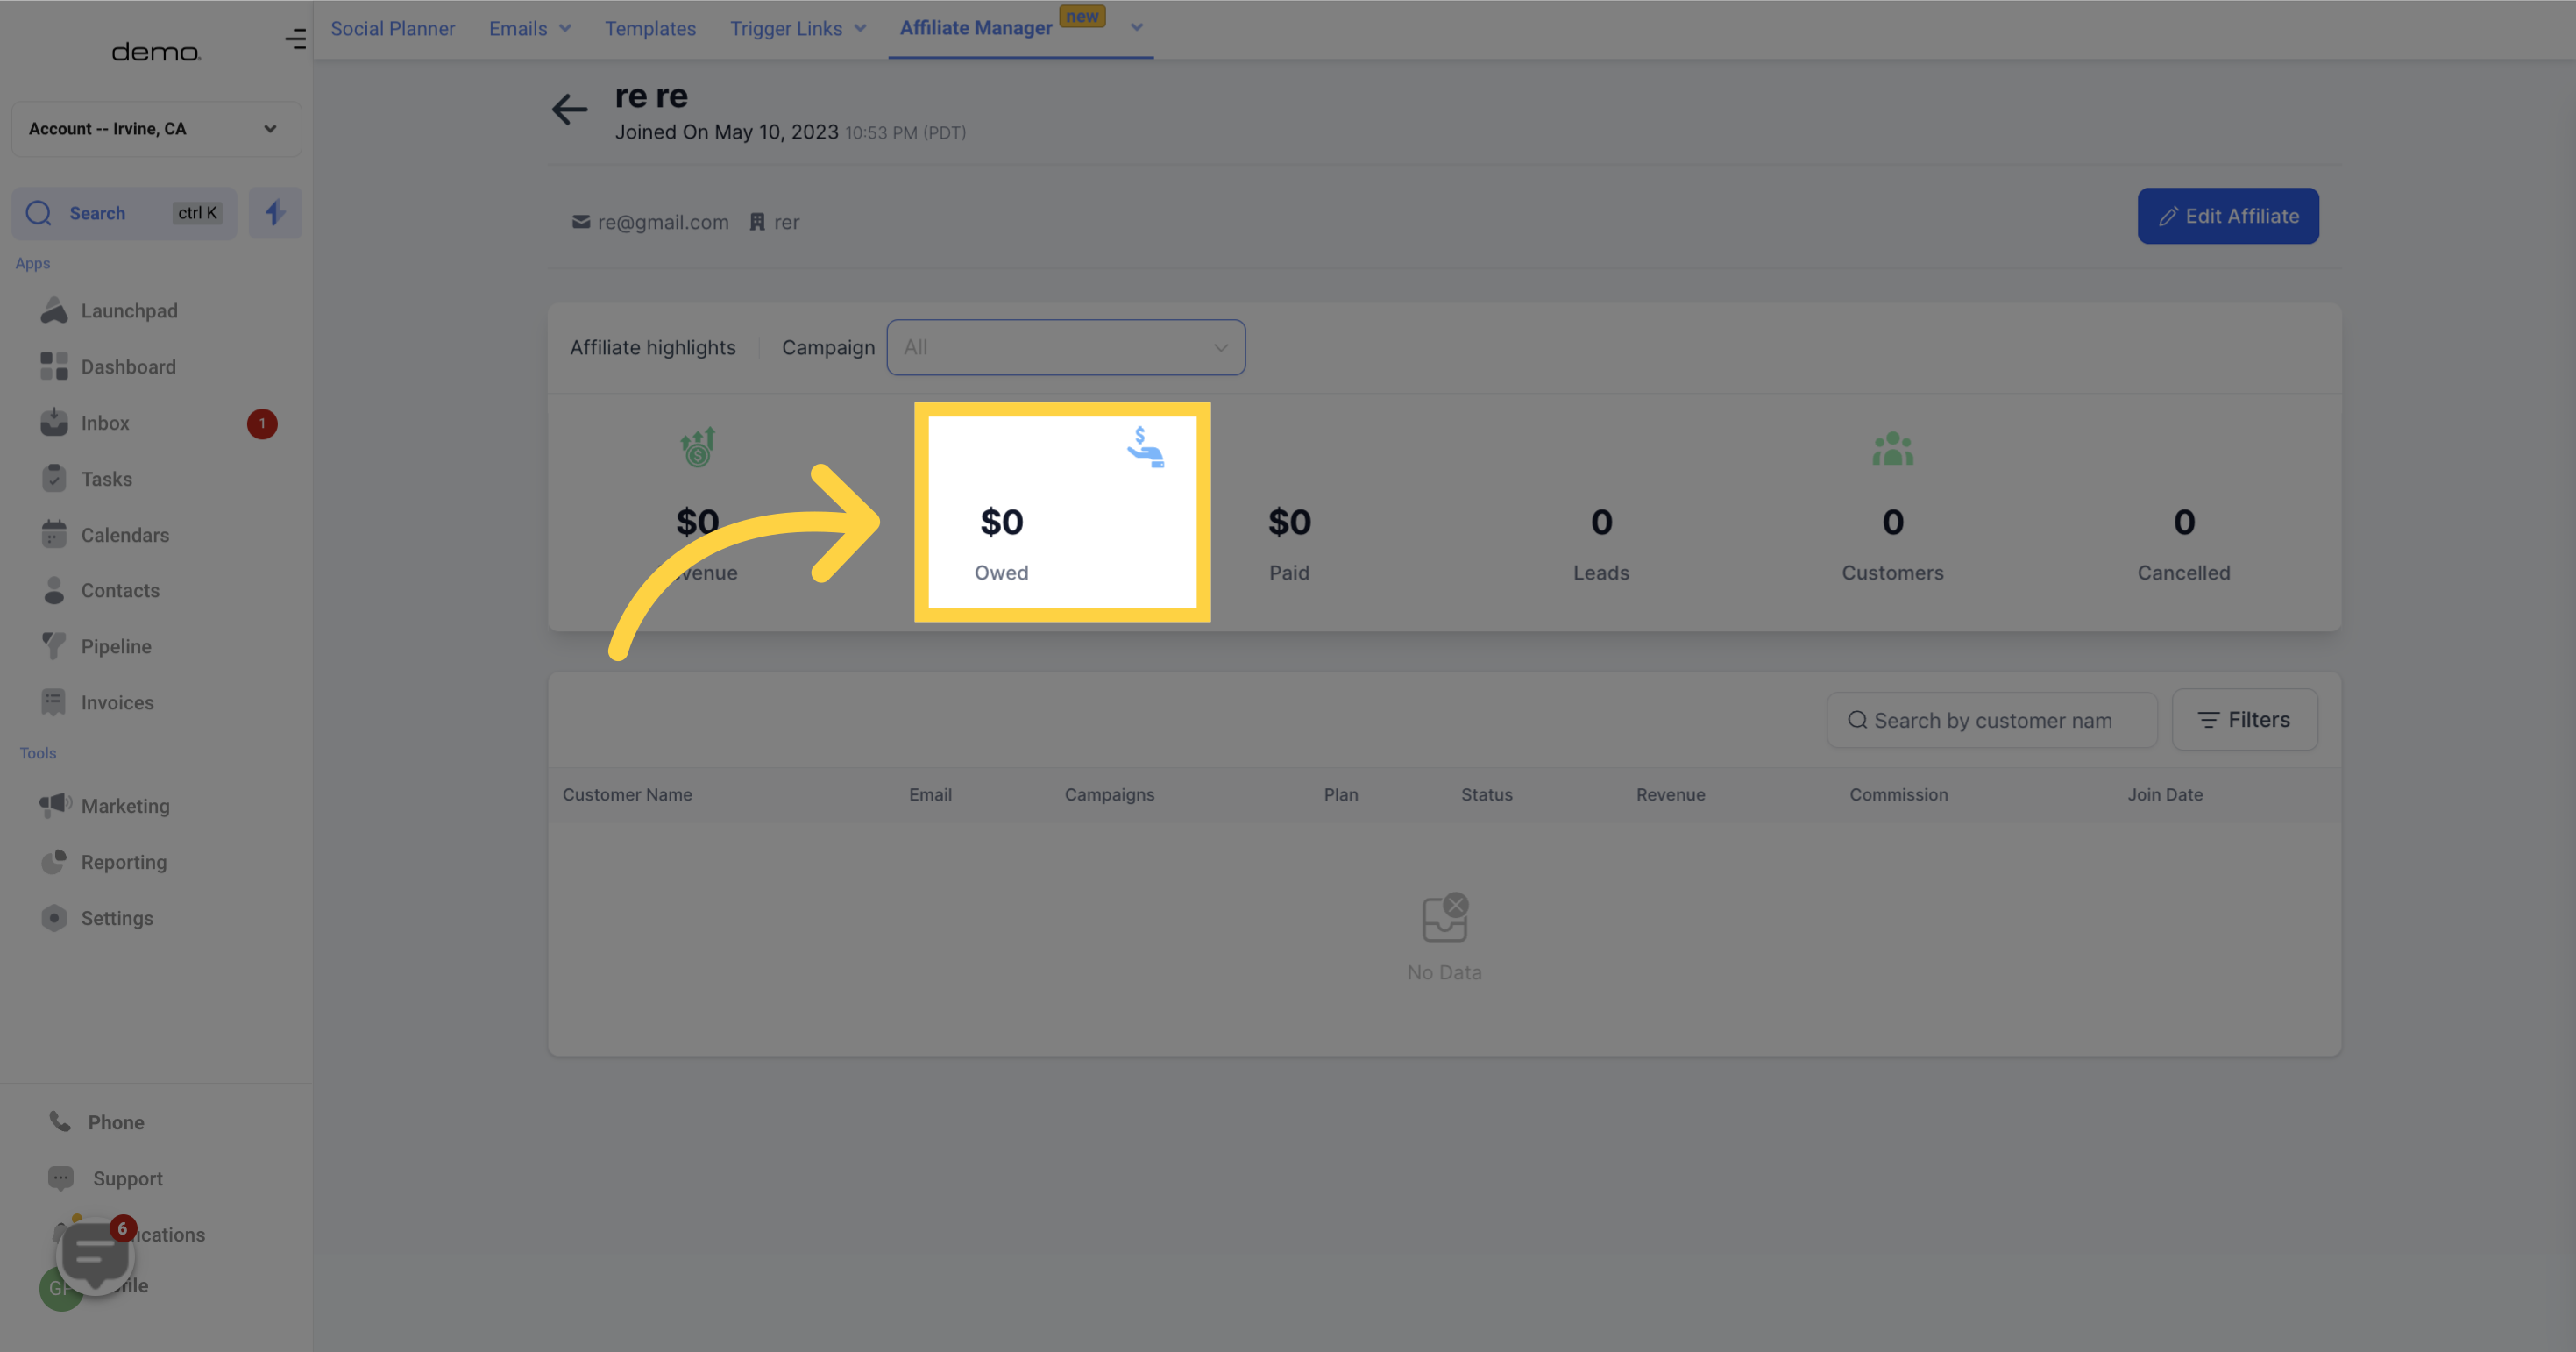Switch to the Social Planner tab

392,28
